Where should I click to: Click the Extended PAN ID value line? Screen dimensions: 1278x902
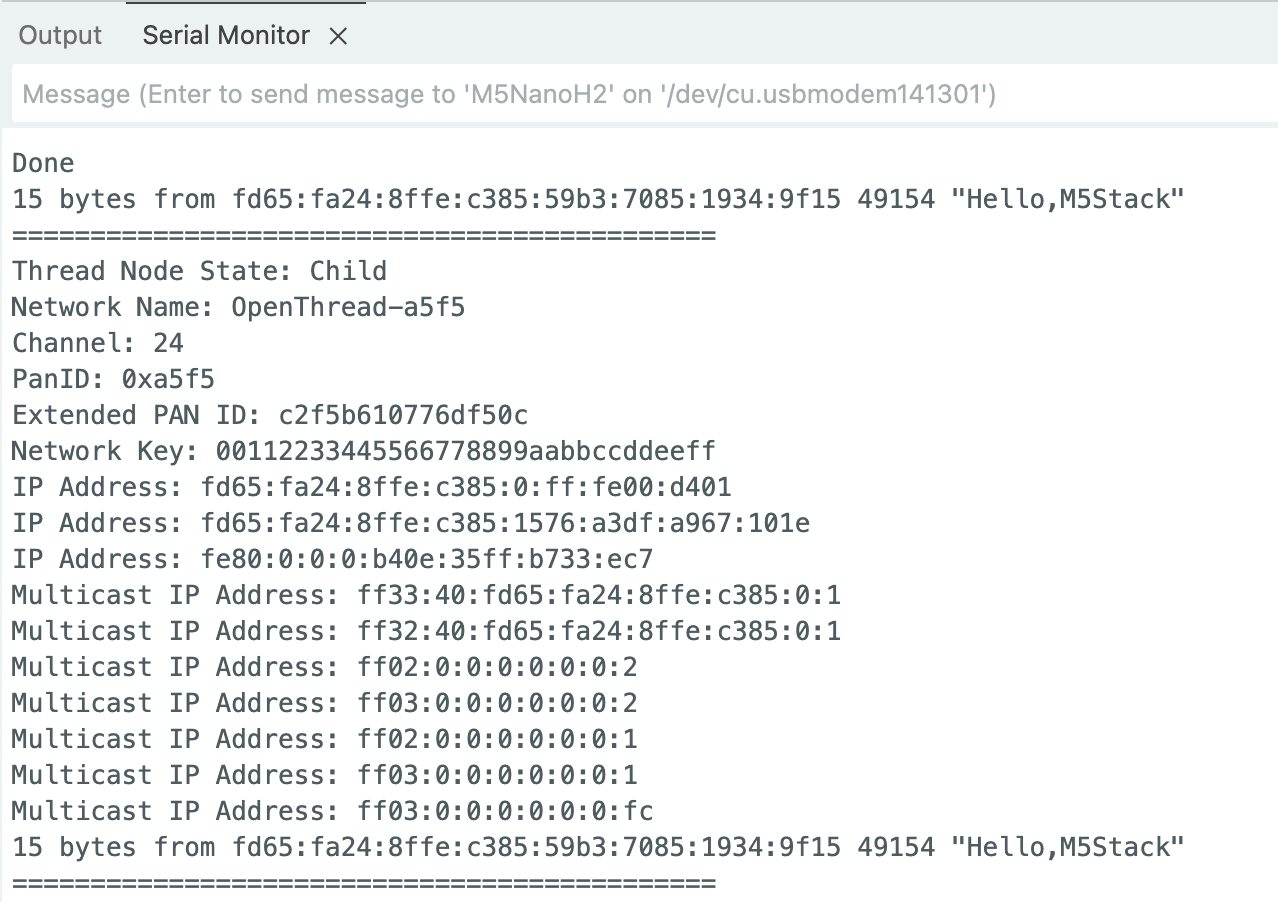tap(270, 415)
